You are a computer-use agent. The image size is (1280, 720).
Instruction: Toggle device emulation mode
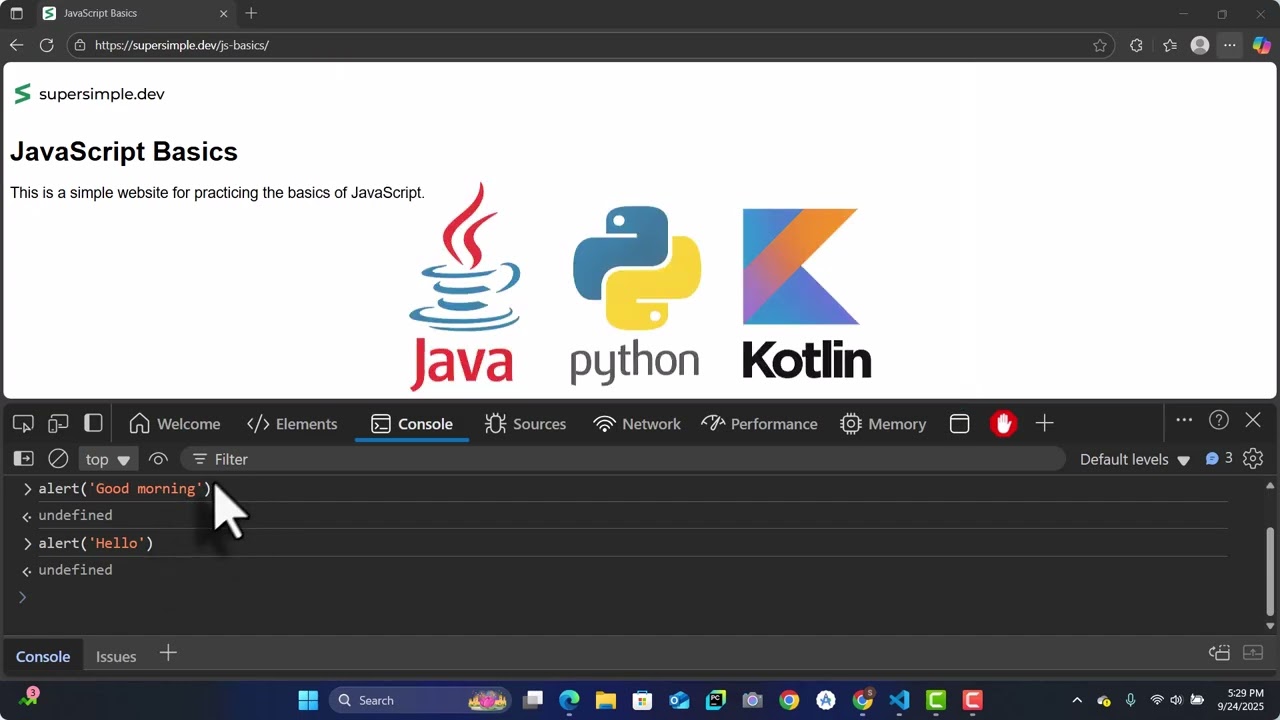[58, 423]
